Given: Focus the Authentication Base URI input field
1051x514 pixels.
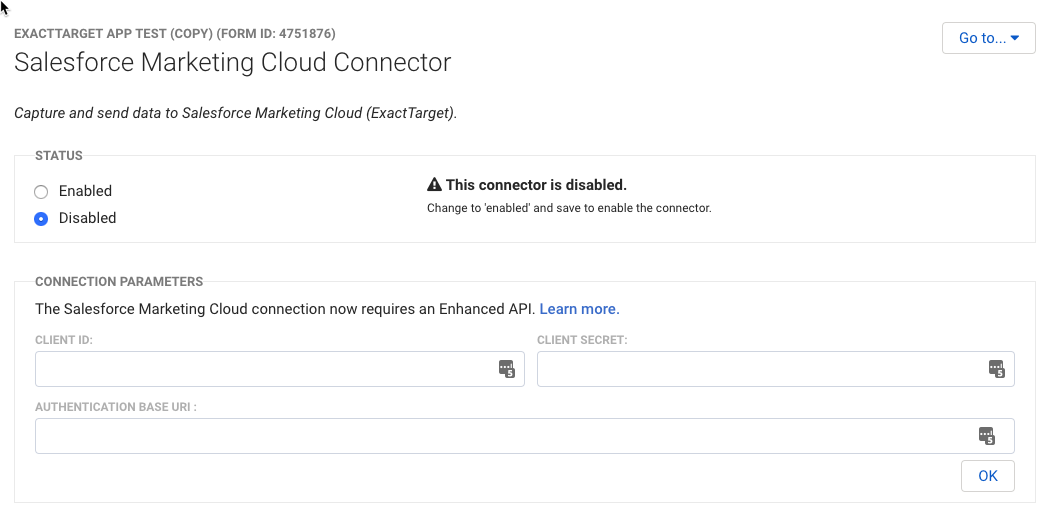Looking at the screenshot, I should pyautogui.click(x=500, y=436).
